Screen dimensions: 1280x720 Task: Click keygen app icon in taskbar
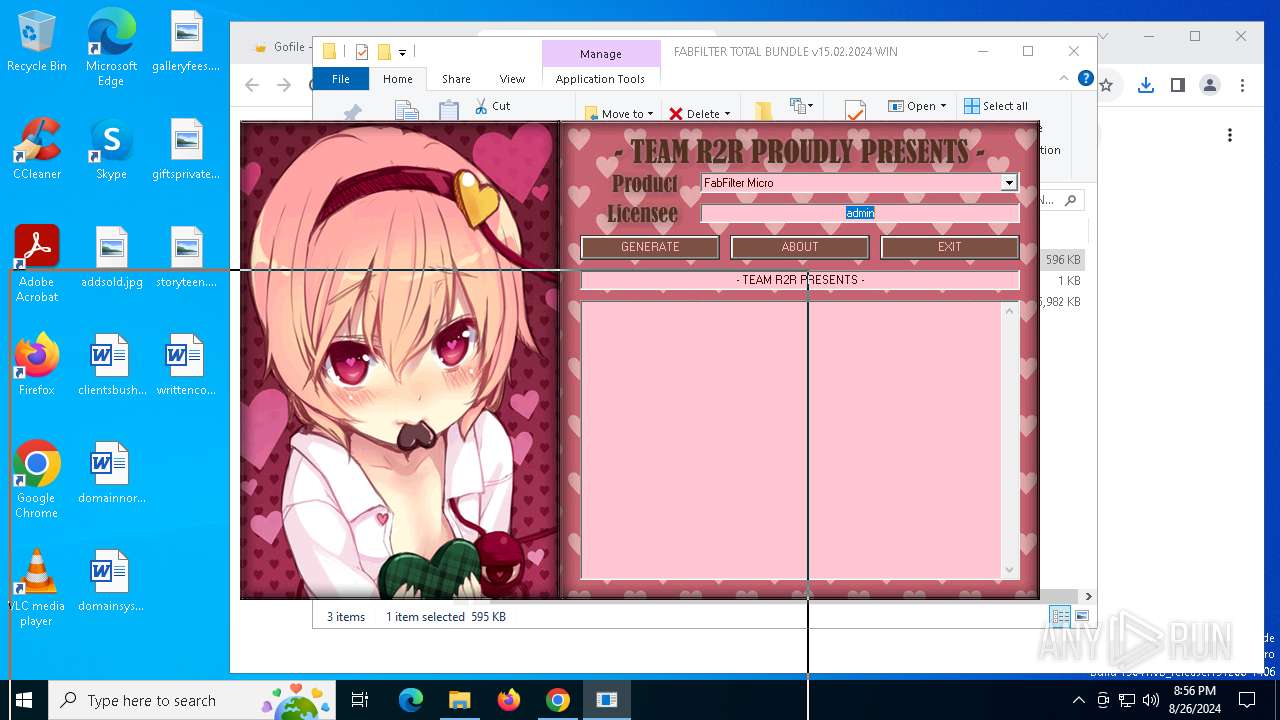click(x=606, y=700)
